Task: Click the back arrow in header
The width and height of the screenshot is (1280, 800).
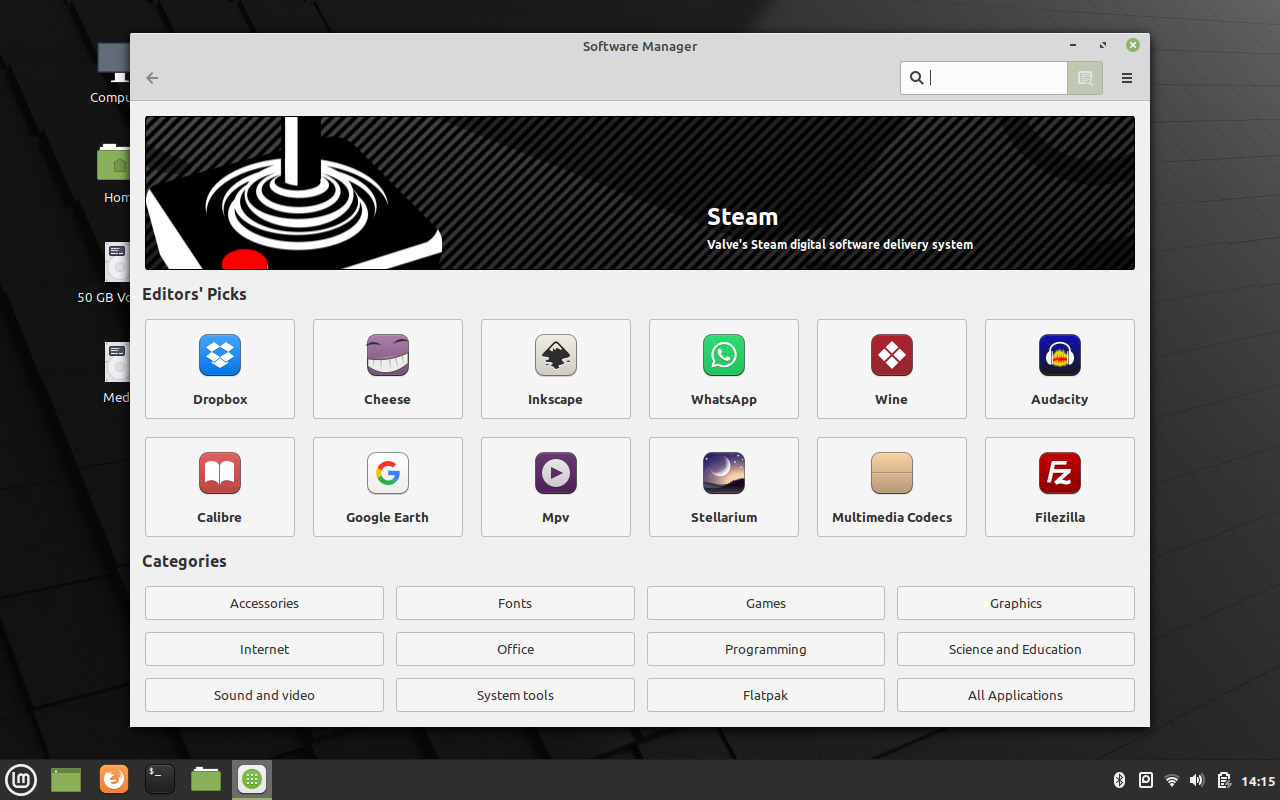Action: click(x=152, y=78)
